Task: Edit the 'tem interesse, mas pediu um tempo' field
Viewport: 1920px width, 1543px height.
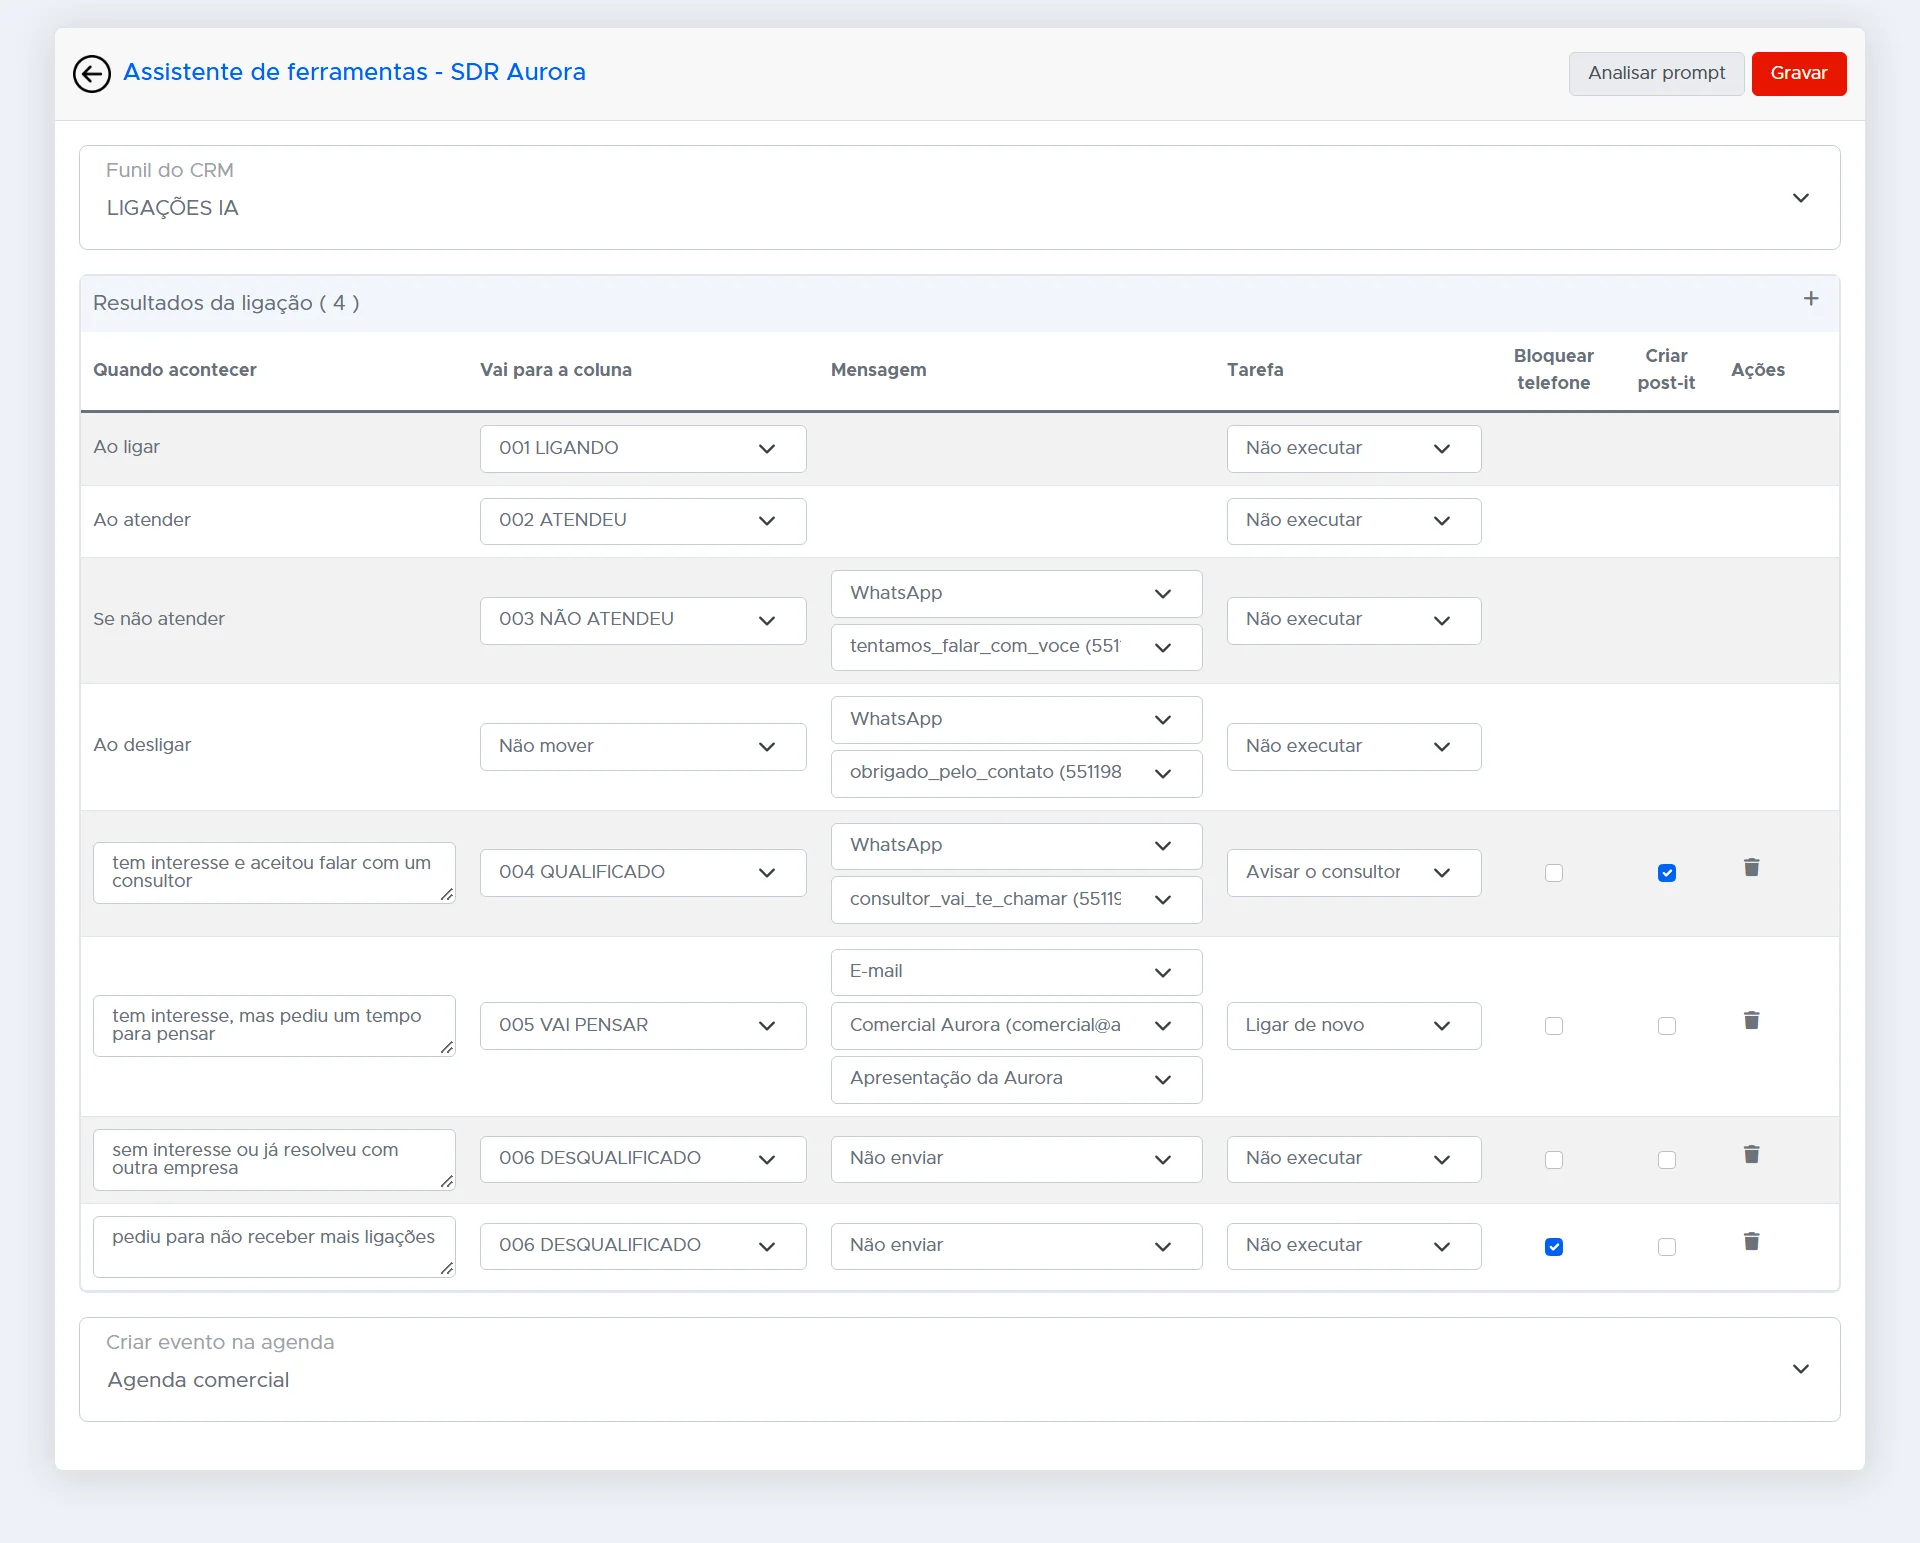Action: (x=274, y=1026)
